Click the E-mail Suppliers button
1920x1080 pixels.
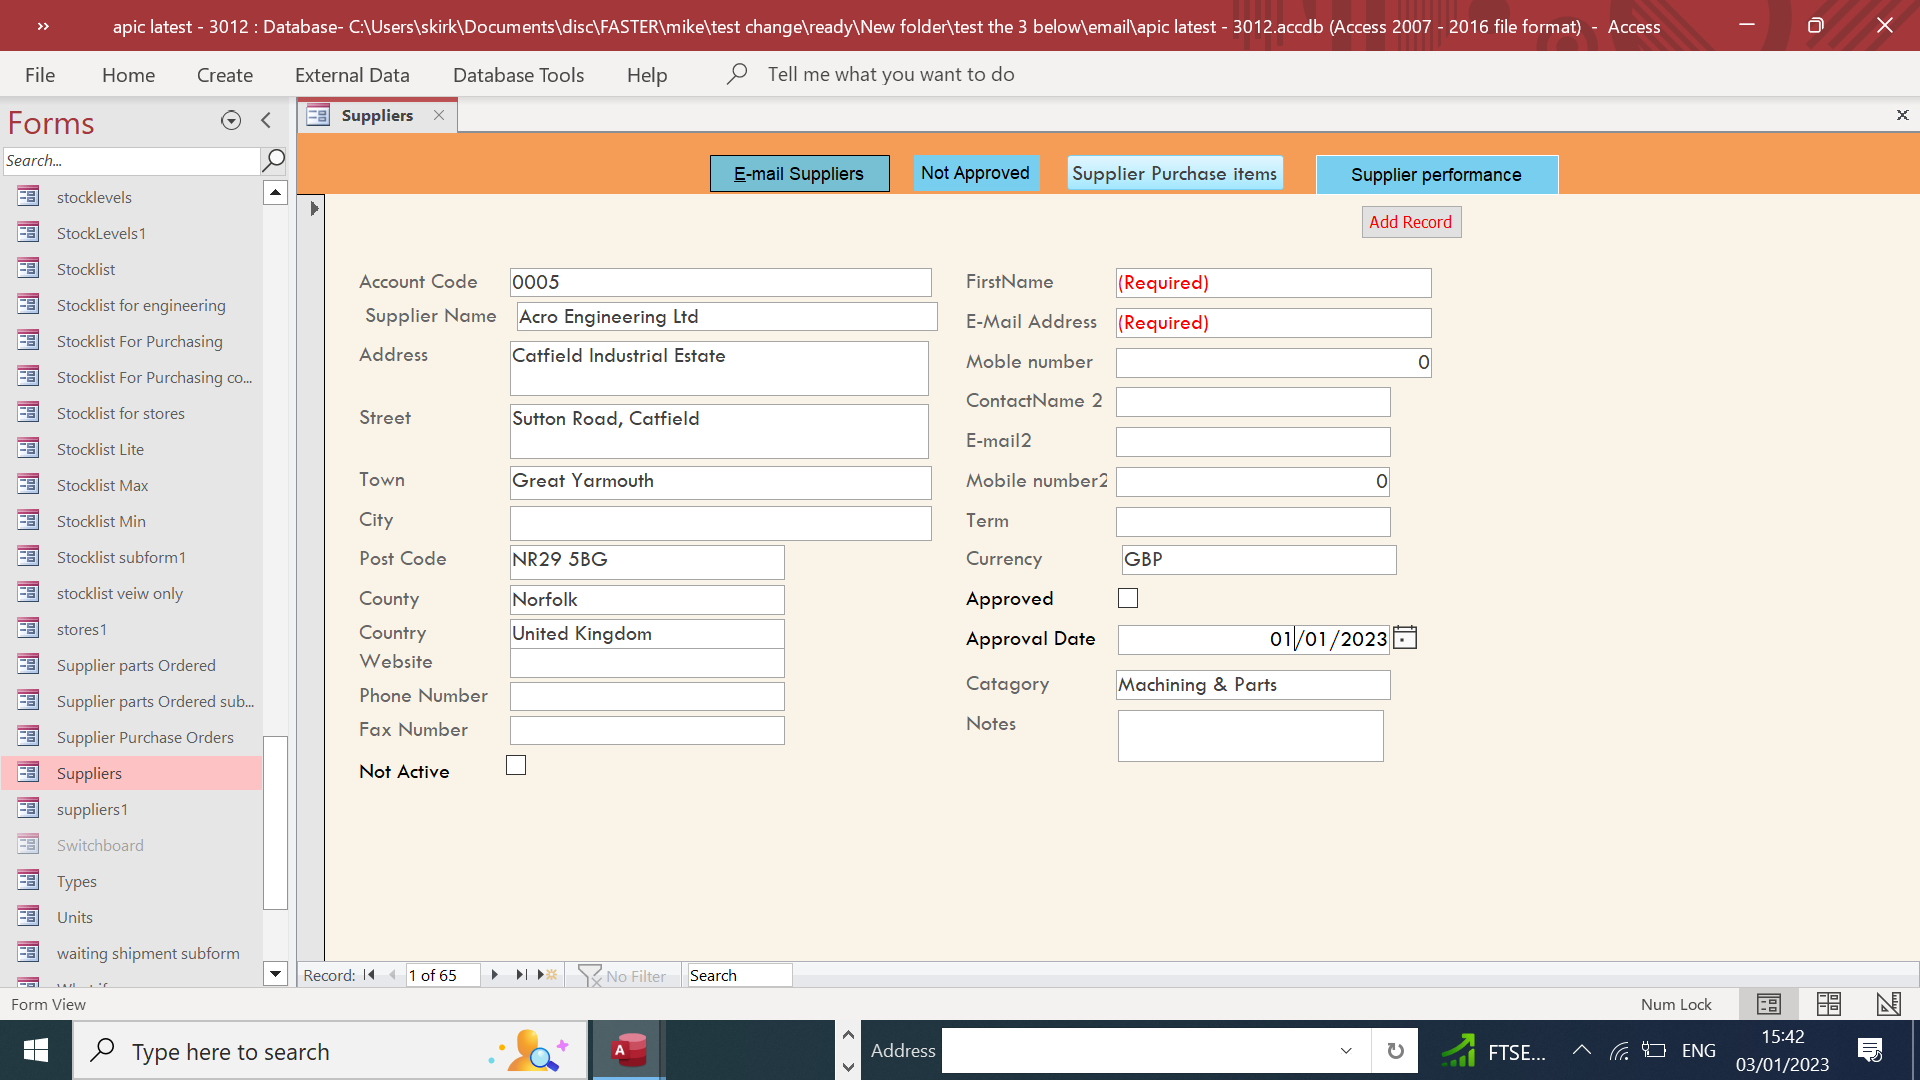799,174
